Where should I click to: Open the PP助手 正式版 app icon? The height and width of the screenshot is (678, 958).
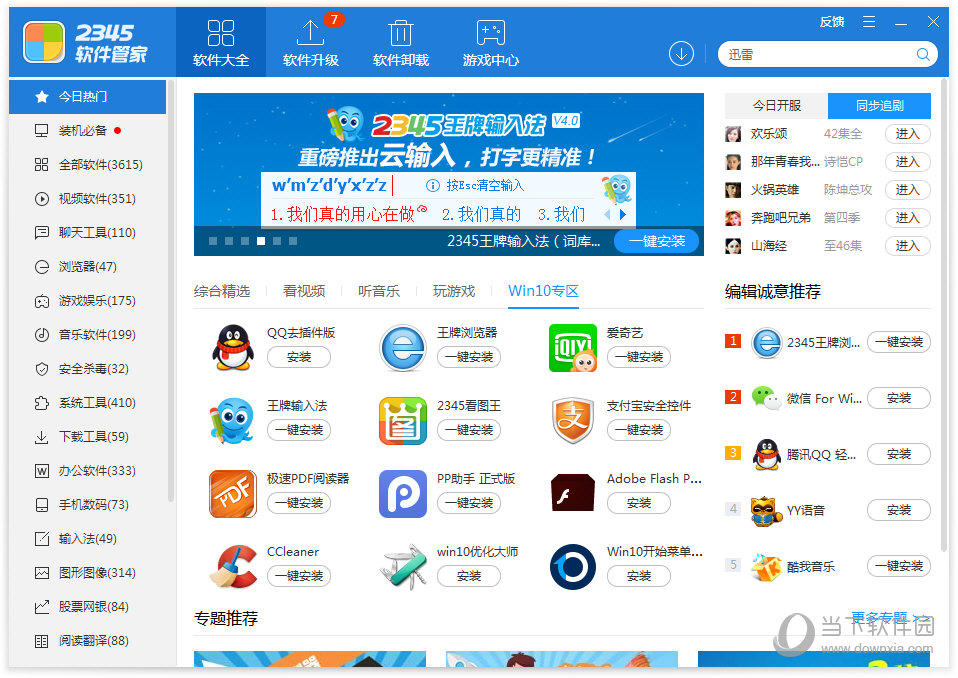[x=403, y=494]
